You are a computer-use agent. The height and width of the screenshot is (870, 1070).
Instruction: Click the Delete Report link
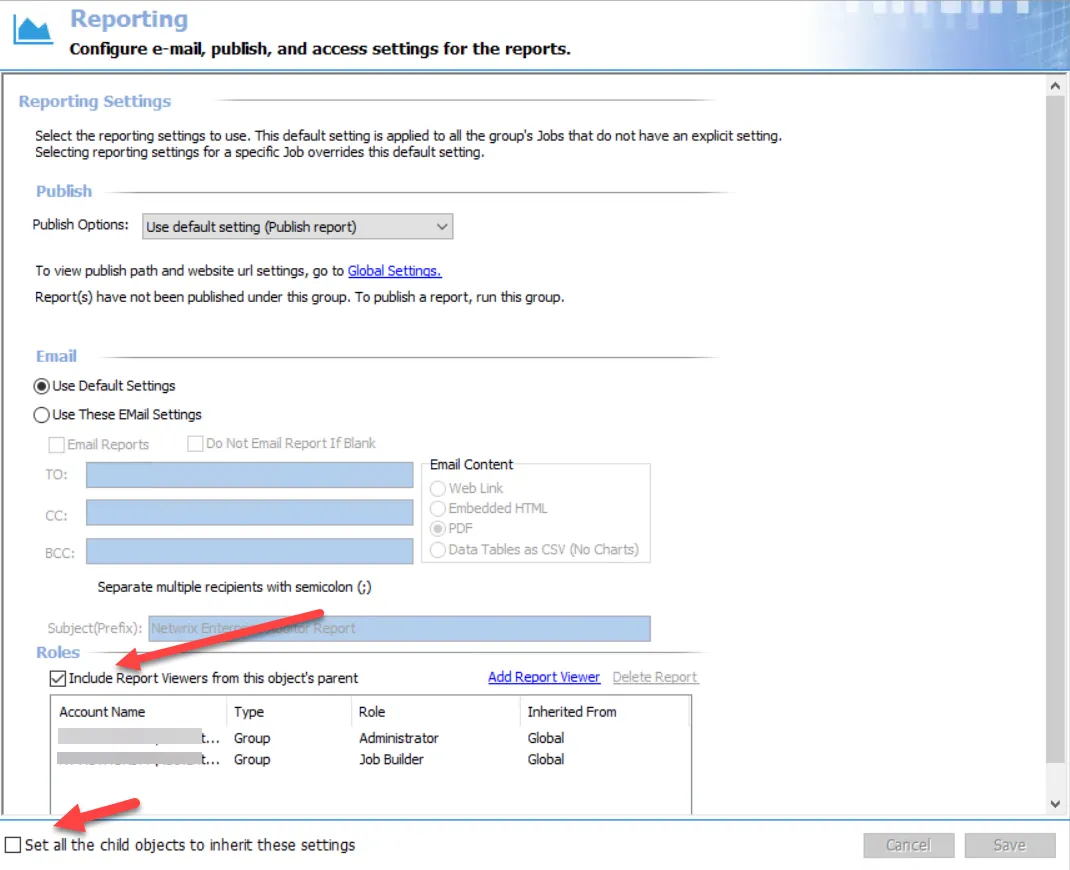click(654, 677)
